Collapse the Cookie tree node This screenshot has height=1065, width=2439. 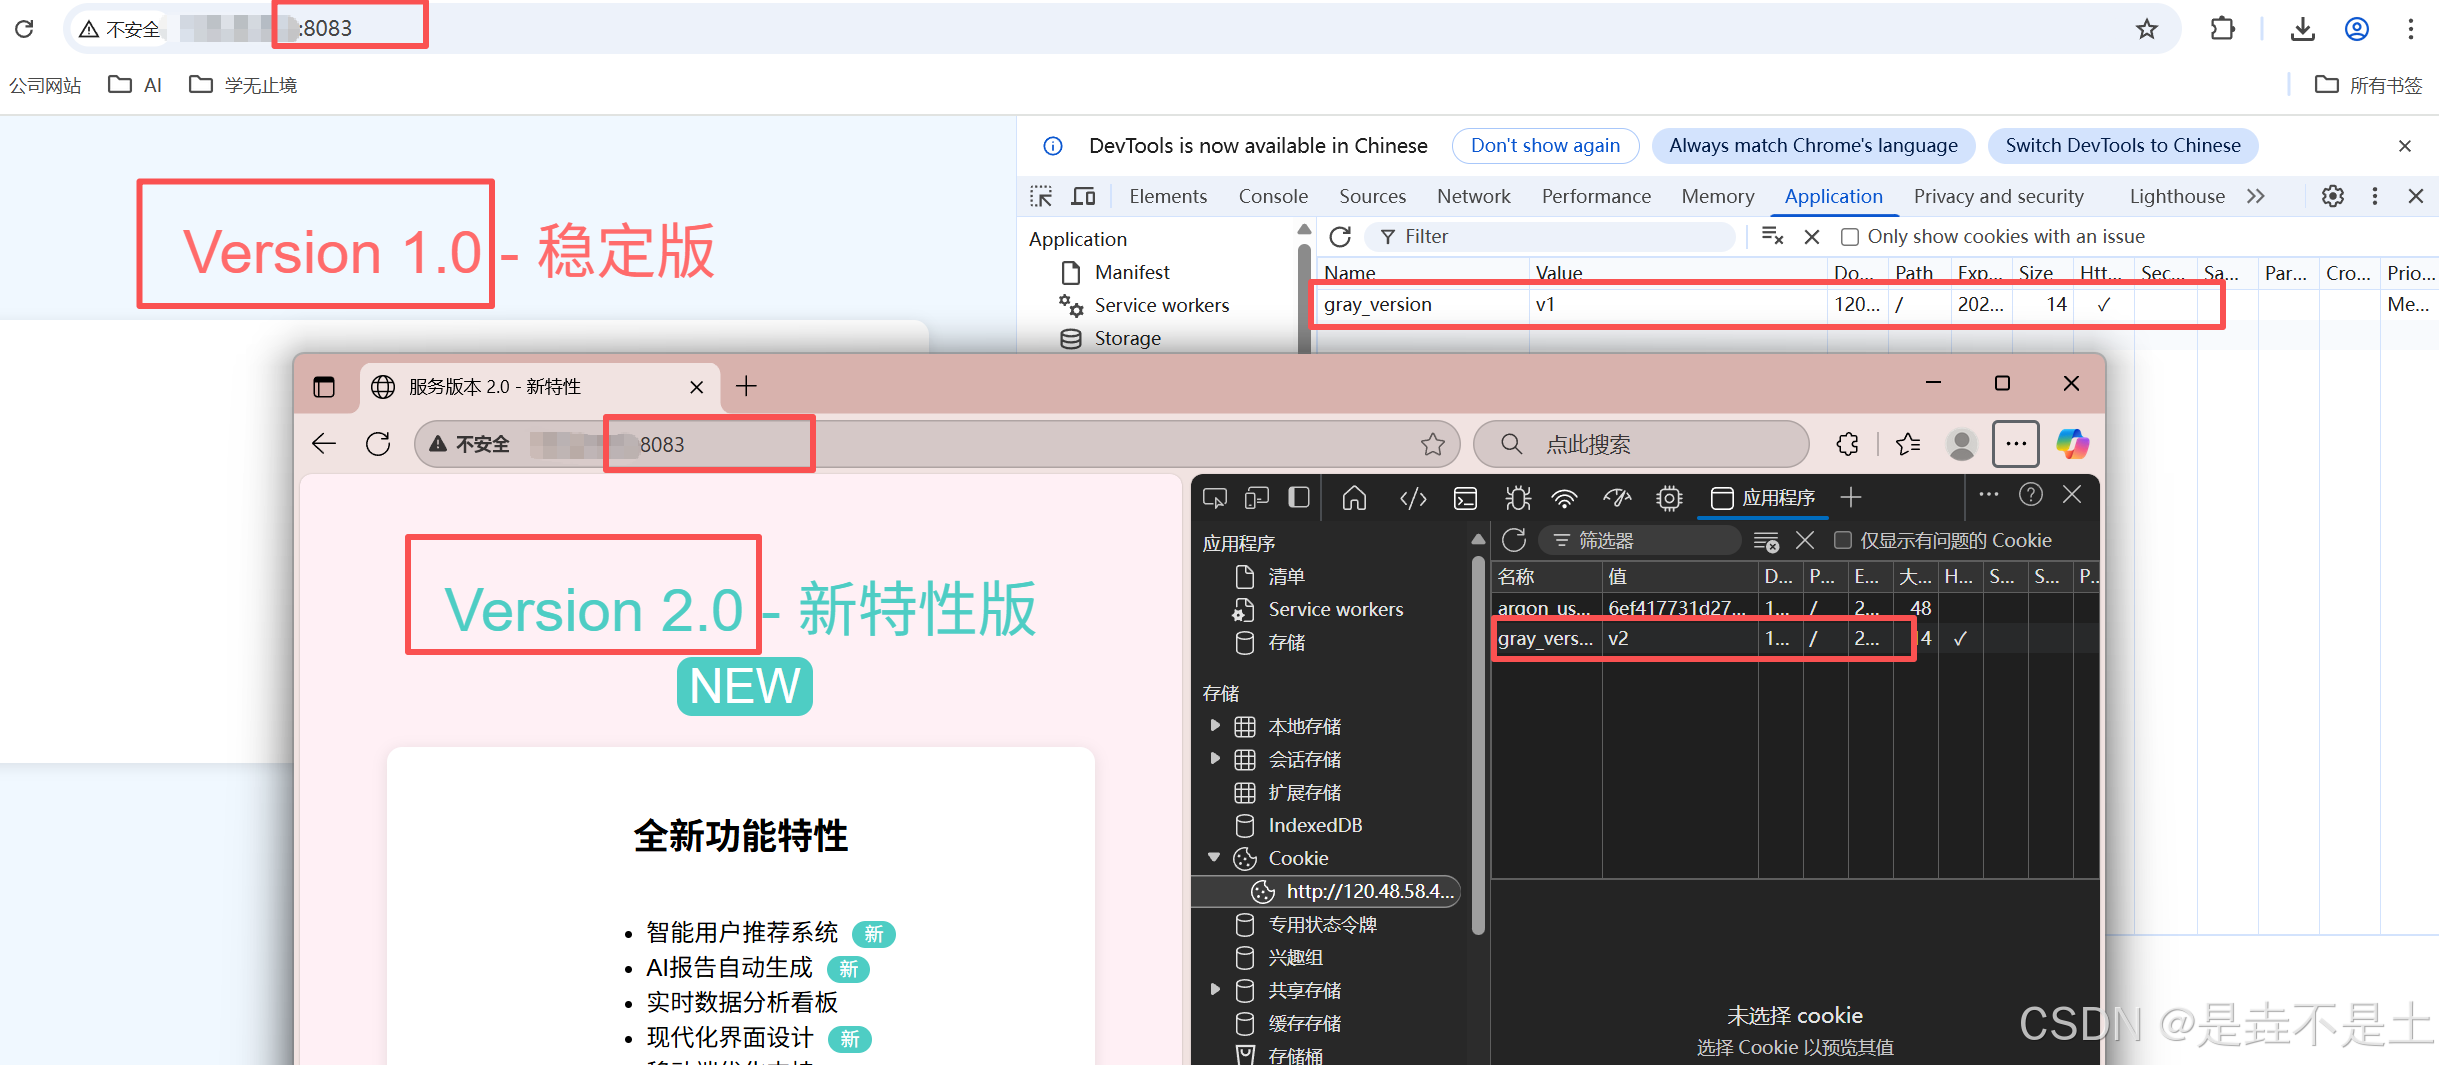(1214, 857)
